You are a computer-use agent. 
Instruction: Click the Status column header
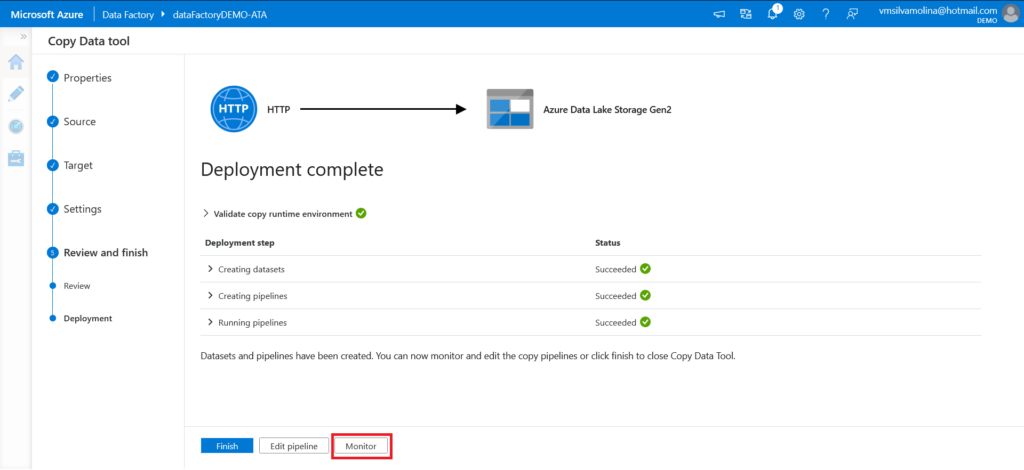pyautogui.click(x=607, y=242)
